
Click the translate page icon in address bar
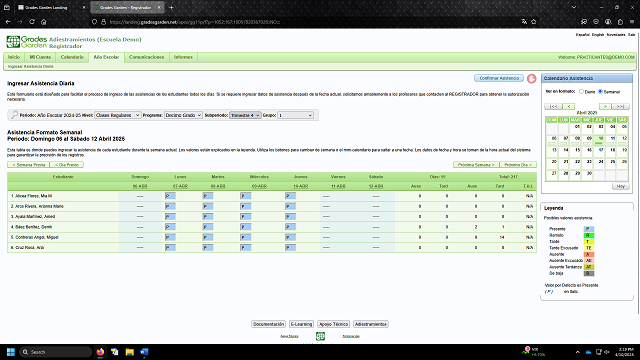click(524, 22)
